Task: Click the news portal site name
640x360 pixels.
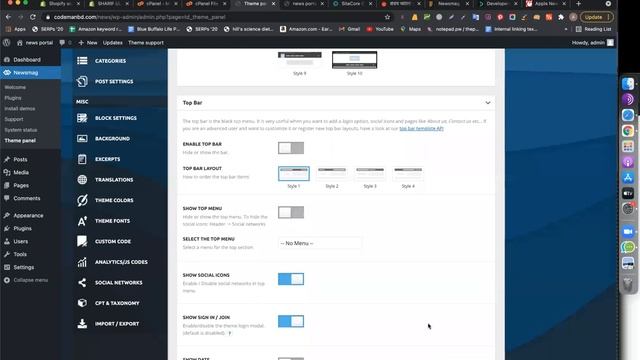Action: 39,42
